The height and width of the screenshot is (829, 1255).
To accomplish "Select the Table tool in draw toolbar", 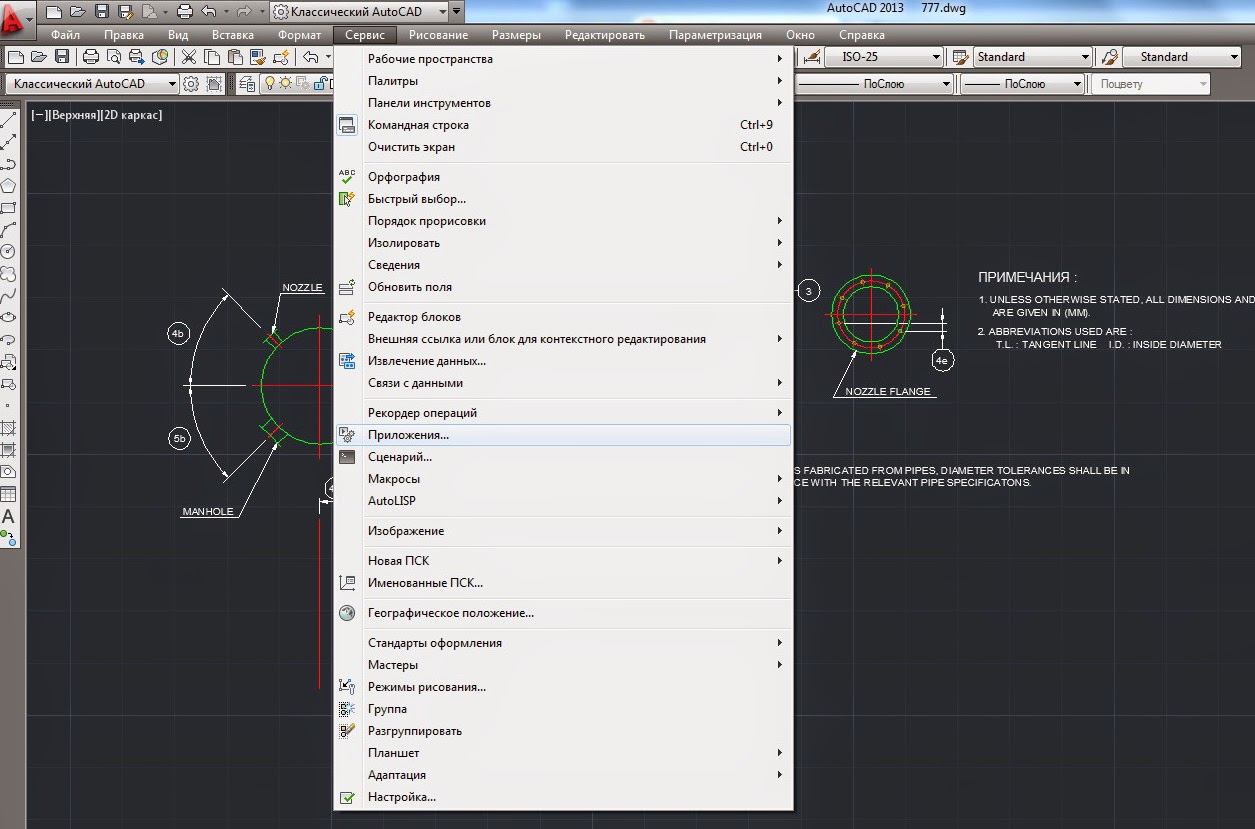I will pyautogui.click(x=8, y=493).
